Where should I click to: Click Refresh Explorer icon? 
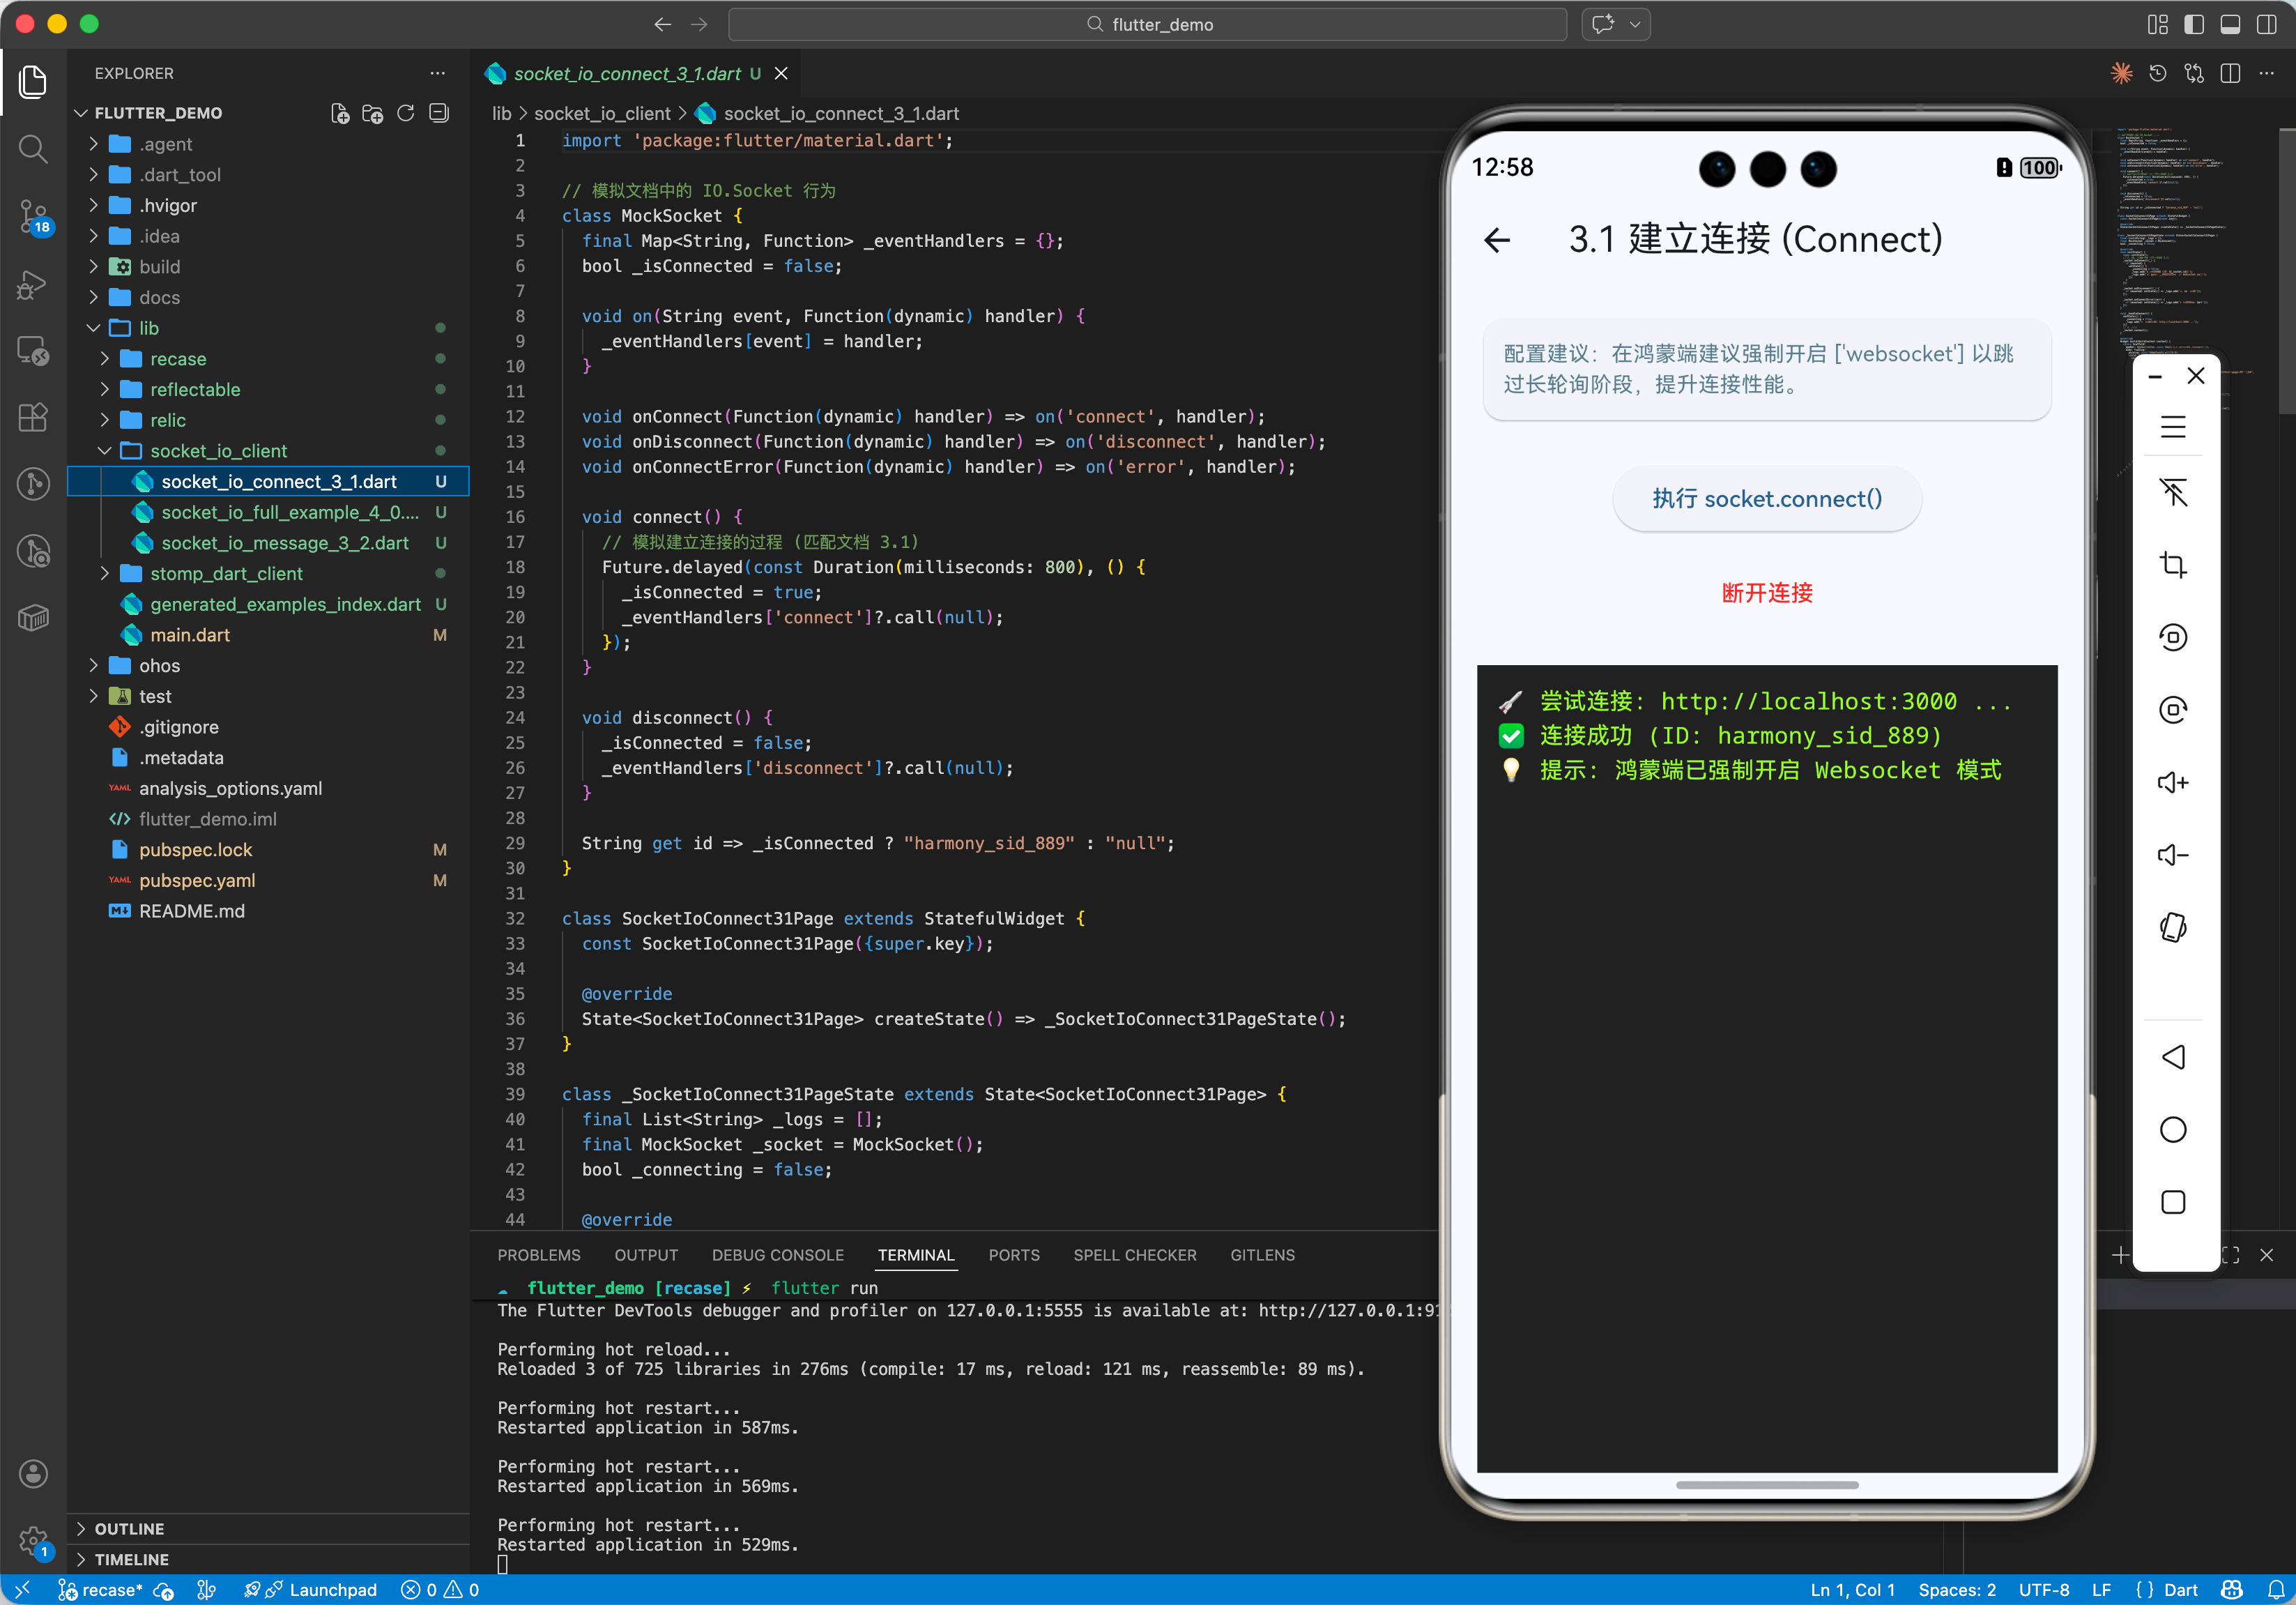[x=405, y=113]
